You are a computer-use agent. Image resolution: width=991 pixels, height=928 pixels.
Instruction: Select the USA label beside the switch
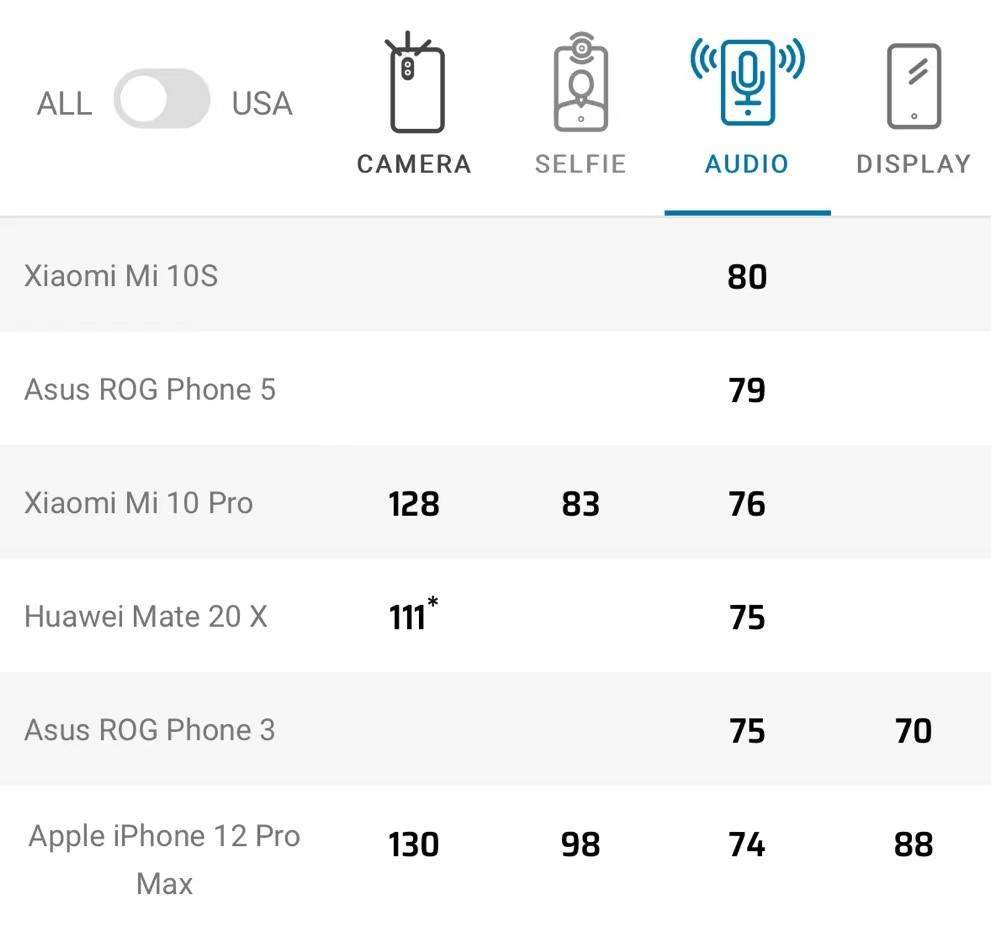[262, 104]
